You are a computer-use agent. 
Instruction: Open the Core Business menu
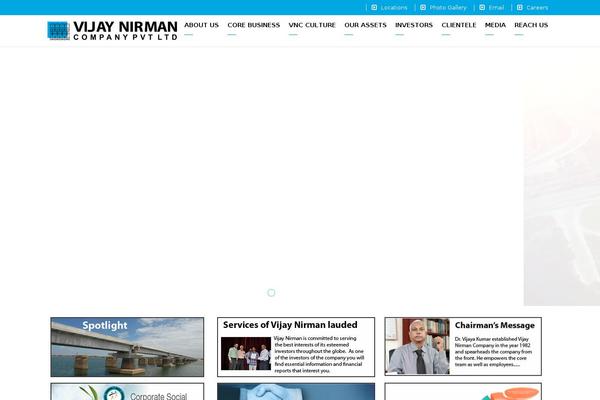pos(254,25)
